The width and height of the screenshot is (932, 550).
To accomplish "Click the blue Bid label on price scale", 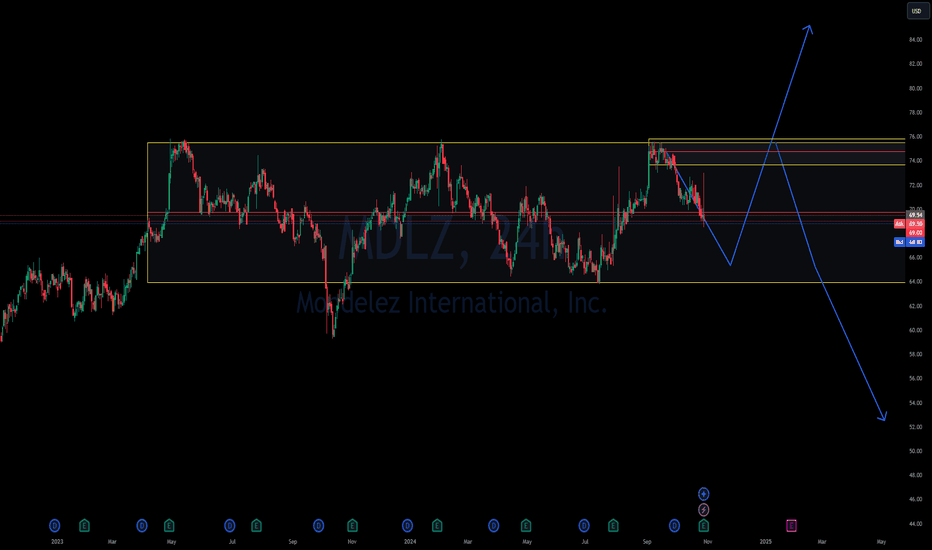I will [899, 242].
